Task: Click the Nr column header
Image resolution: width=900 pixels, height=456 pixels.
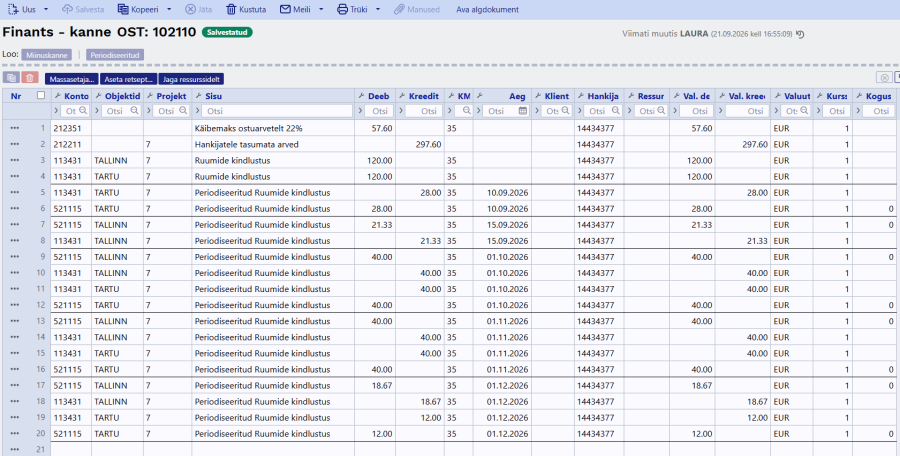Action: (16, 96)
